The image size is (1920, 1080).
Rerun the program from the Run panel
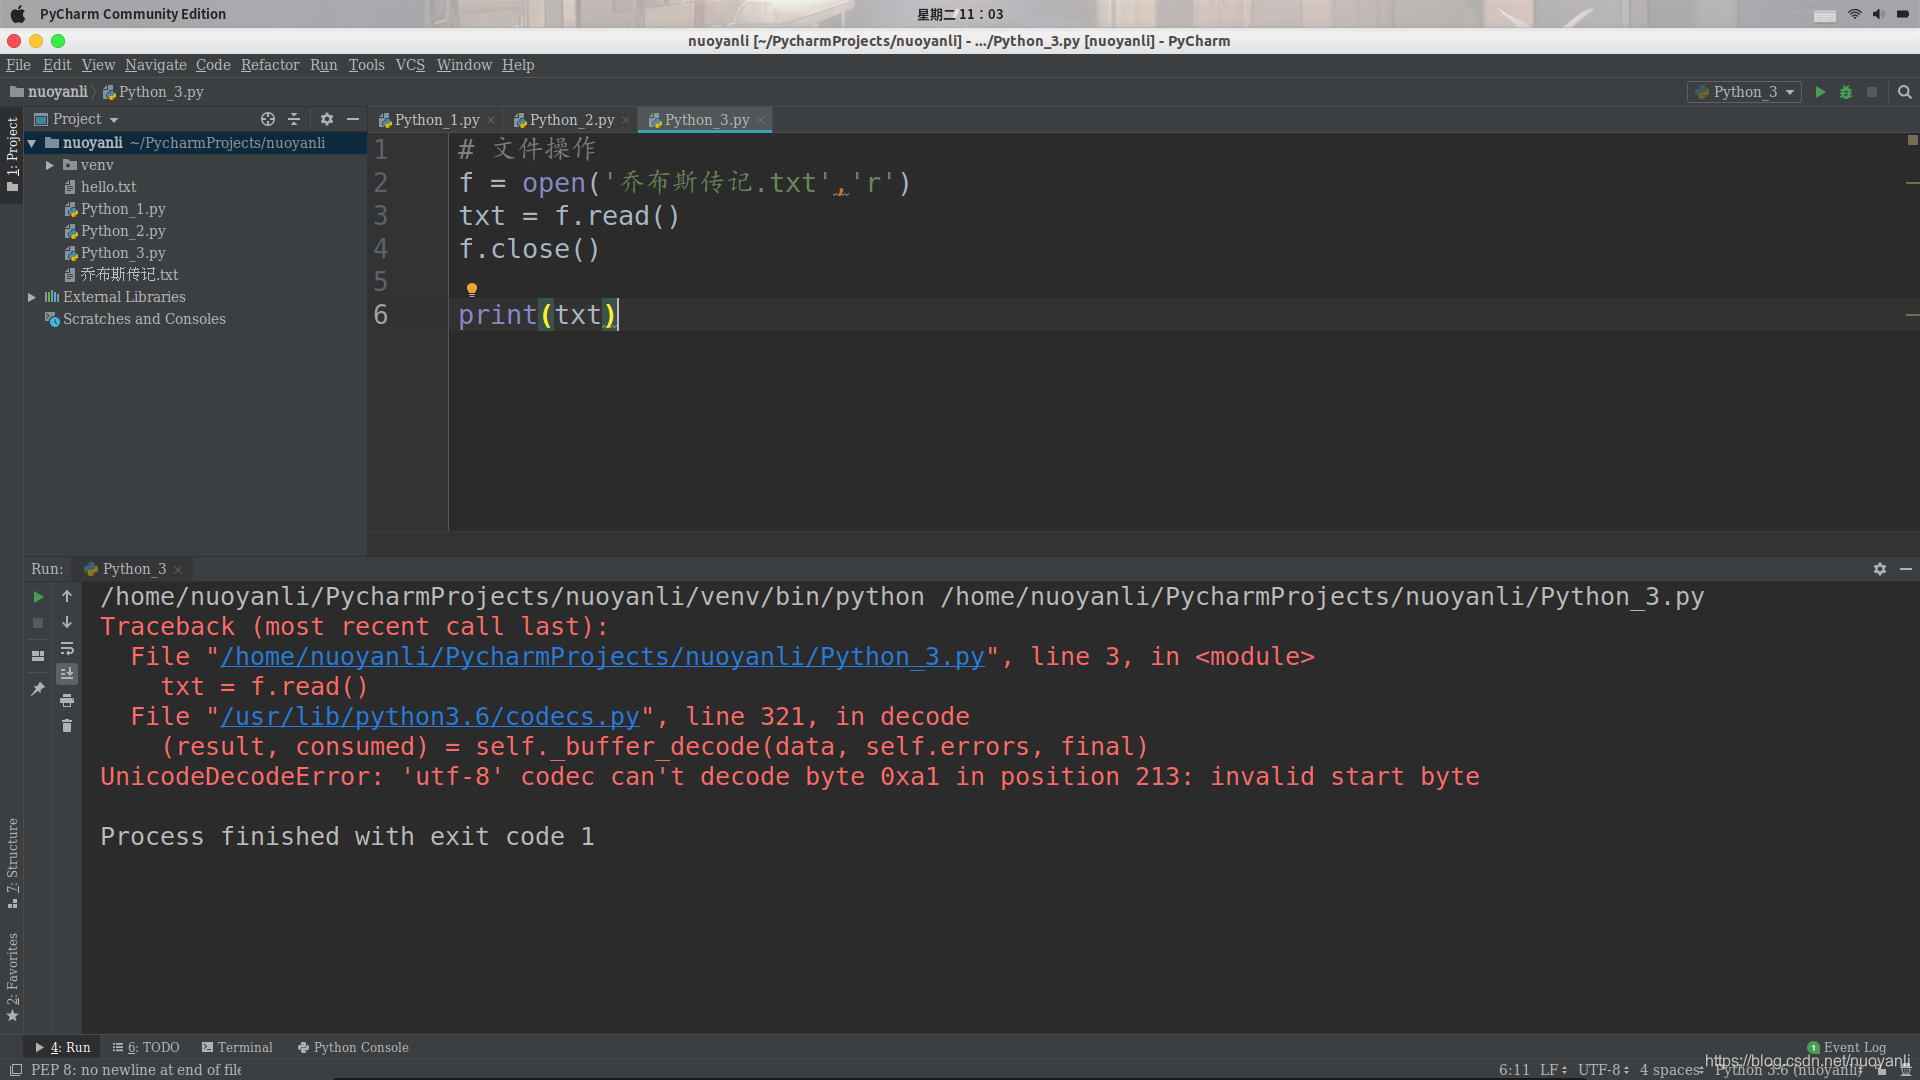coord(38,597)
